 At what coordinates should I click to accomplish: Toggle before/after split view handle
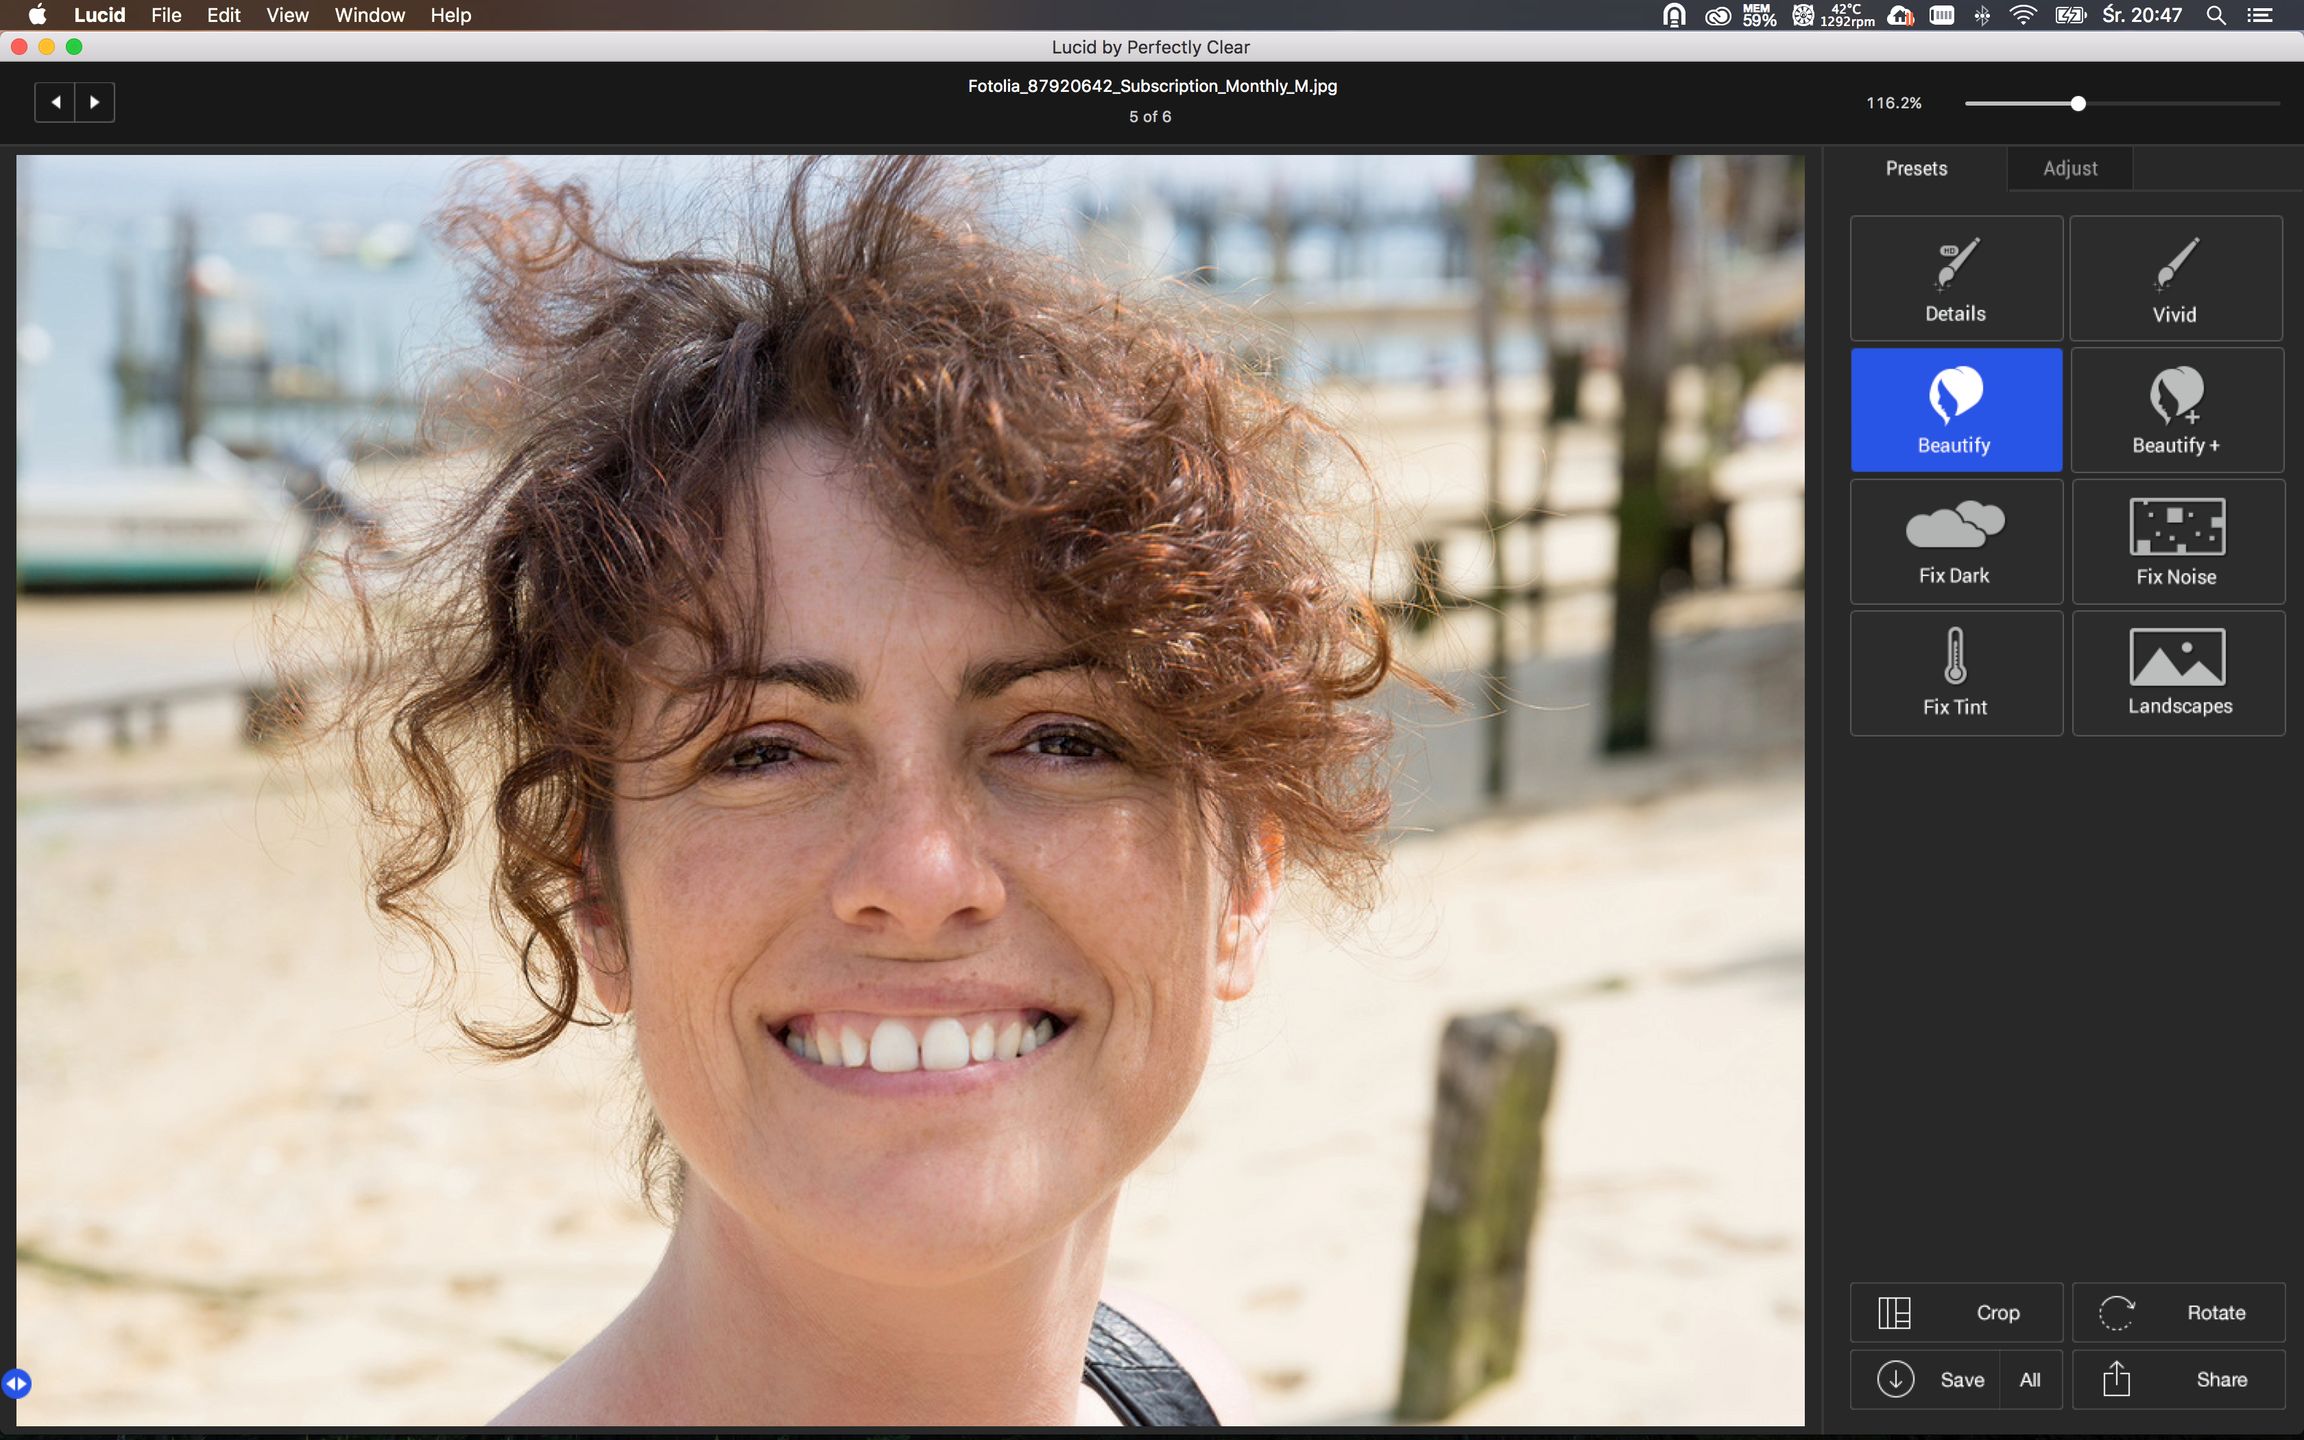pyautogui.click(x=16, y=1383)
